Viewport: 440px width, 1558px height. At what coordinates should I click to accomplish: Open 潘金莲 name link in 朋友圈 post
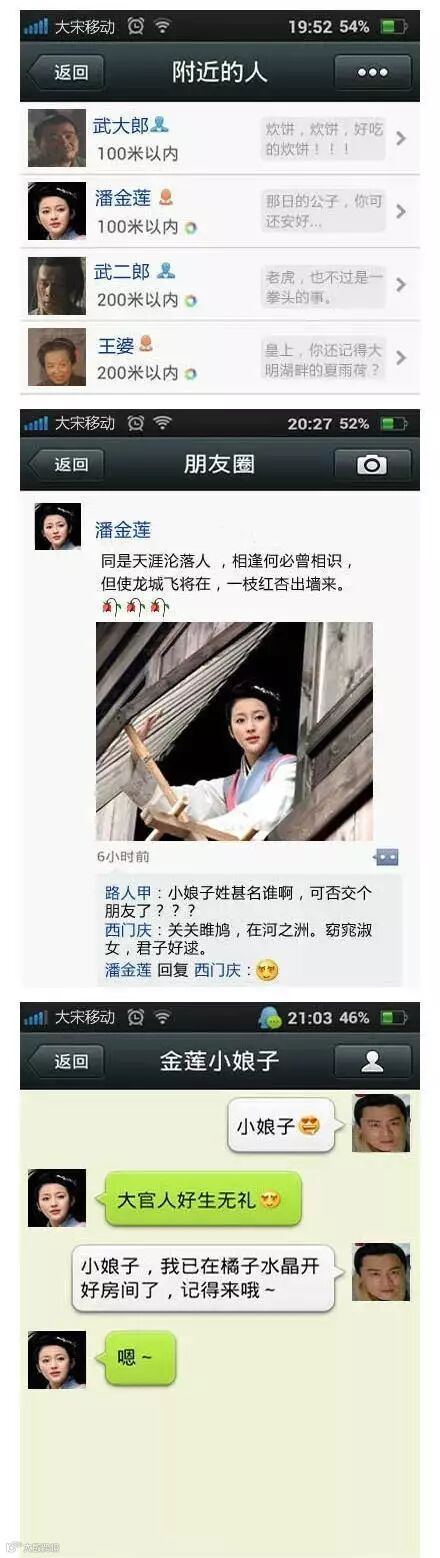(x=123, y=530)
